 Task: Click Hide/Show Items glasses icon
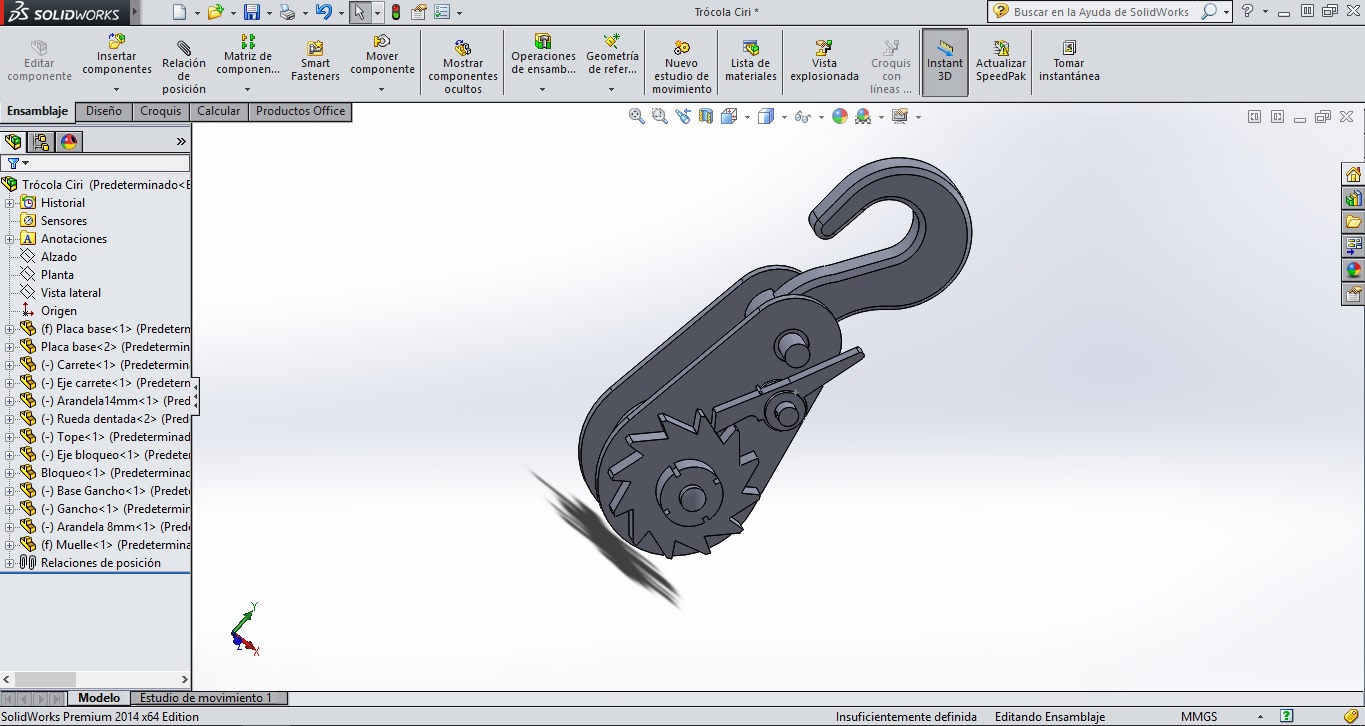[802, 116]
